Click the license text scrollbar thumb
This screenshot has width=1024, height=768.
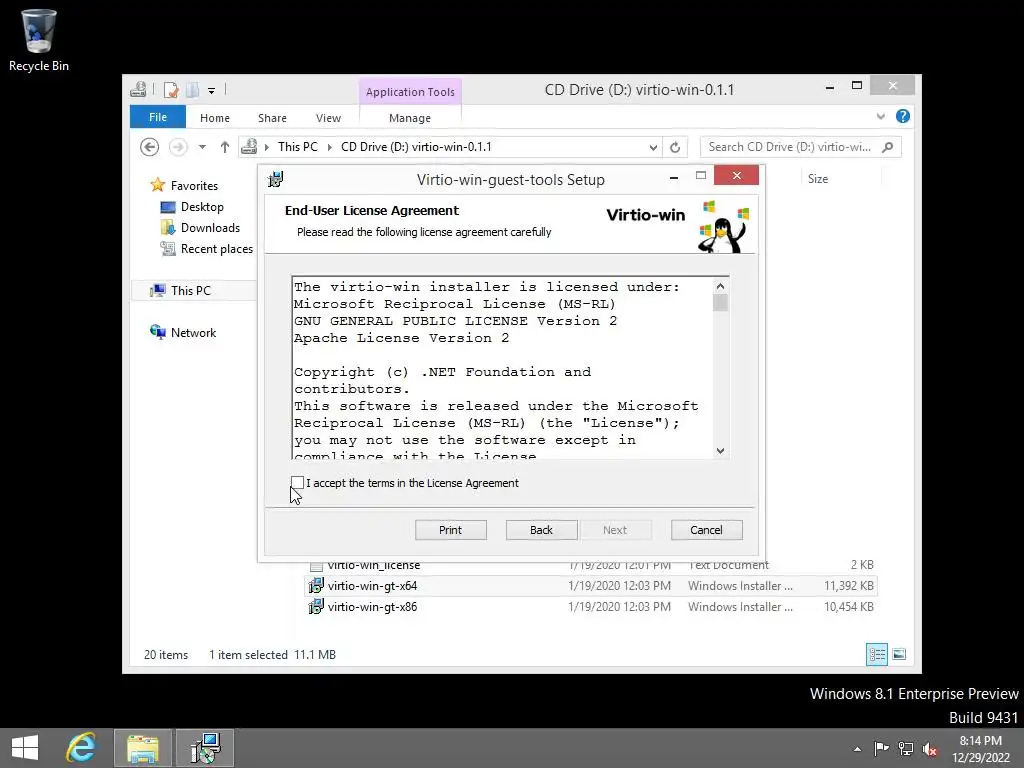(720, 303)
